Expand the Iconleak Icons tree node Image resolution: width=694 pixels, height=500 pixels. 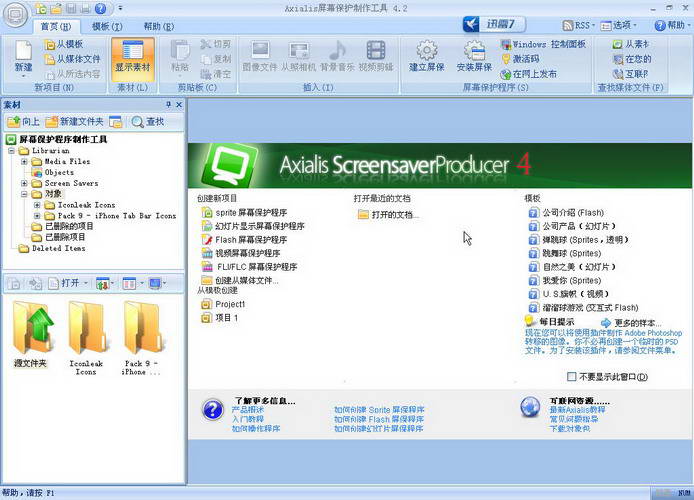point(38,205)
